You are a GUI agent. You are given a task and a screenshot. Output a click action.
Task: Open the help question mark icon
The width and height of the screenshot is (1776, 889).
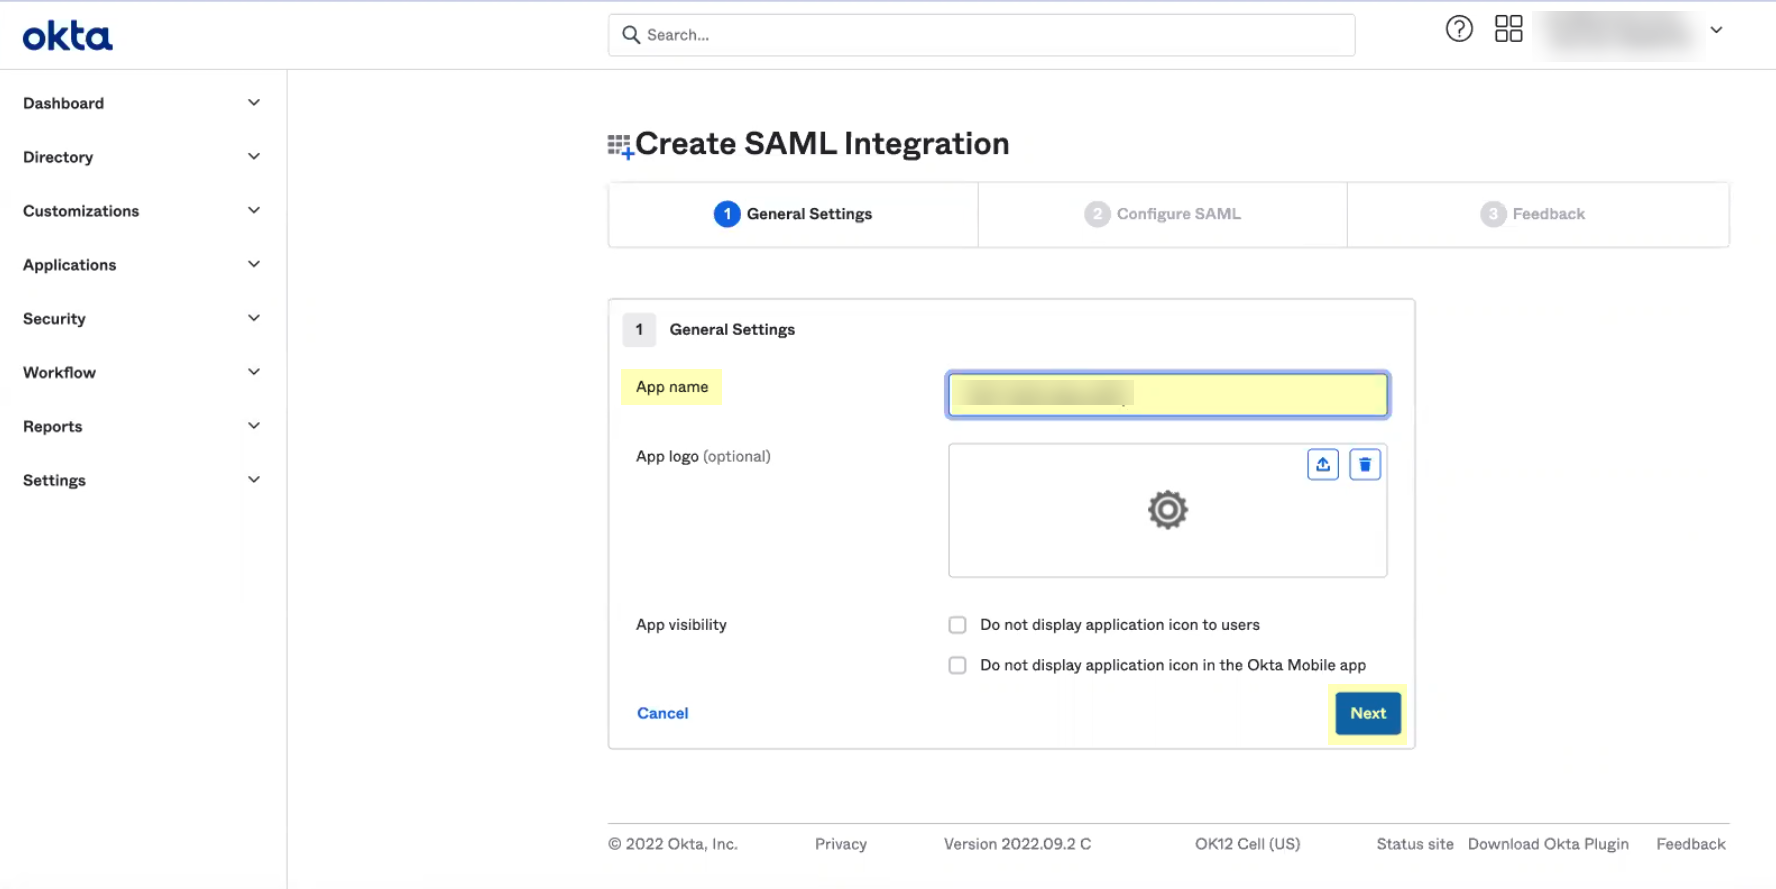tap(1459, 29)
